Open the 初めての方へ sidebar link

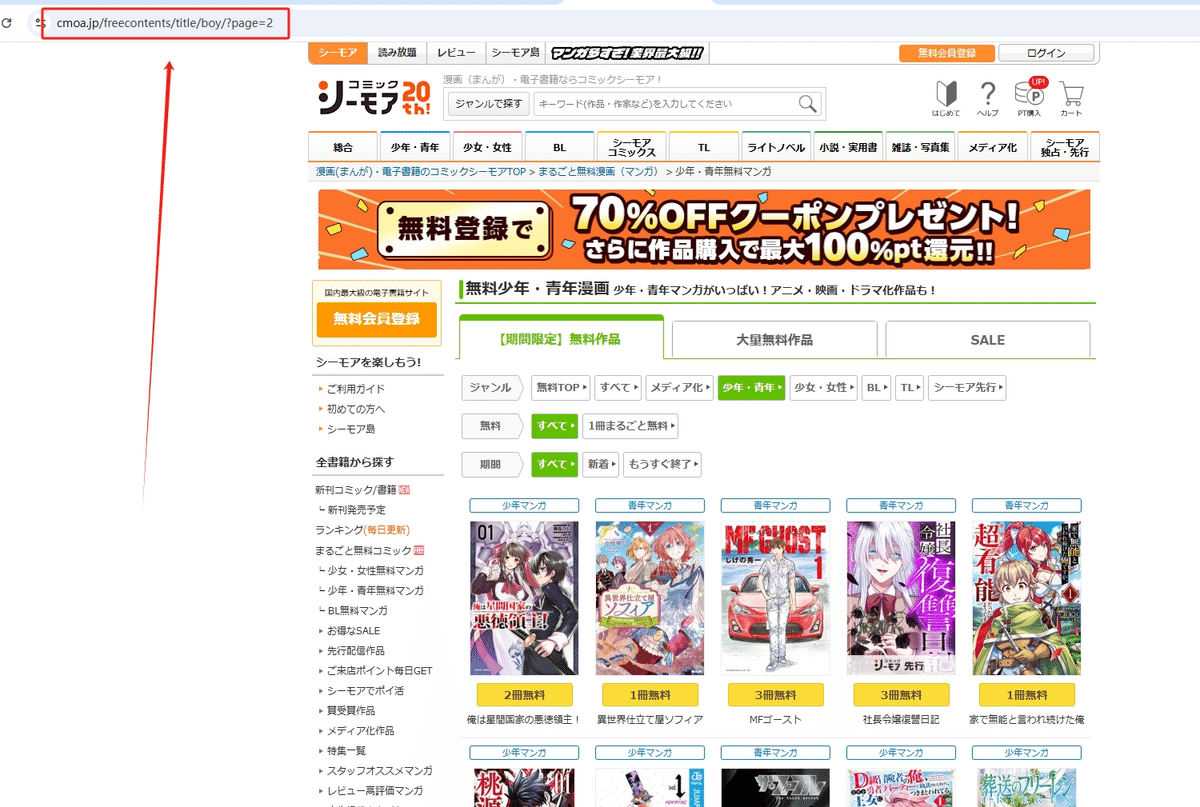coord(355,409)
